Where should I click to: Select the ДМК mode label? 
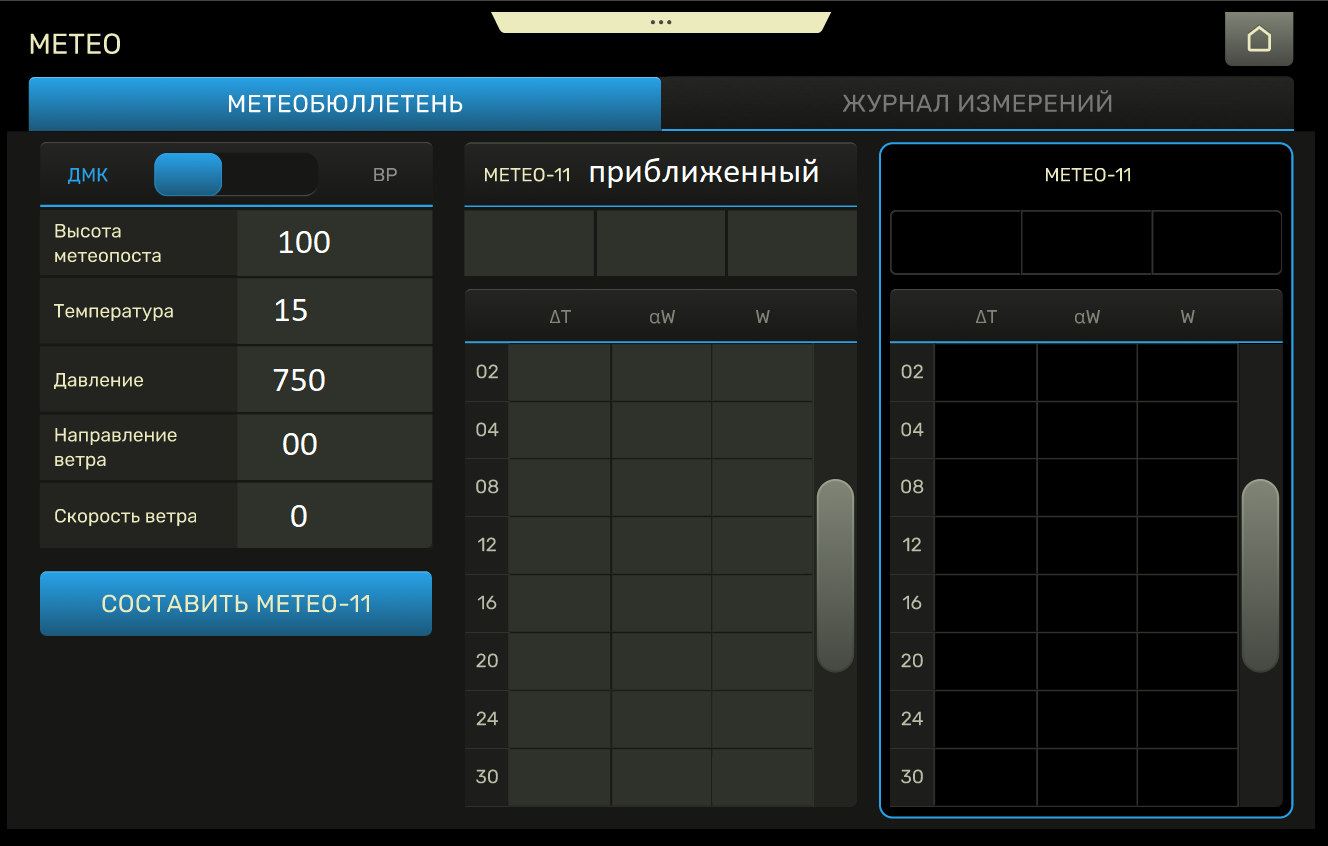(88, 175)
